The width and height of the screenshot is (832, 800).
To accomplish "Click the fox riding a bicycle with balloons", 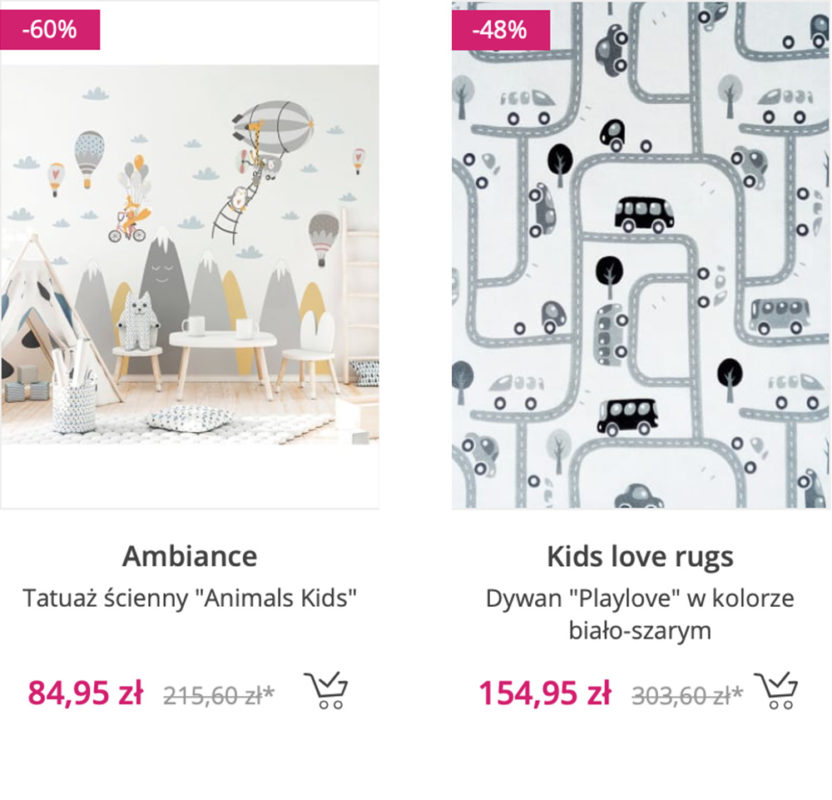I will 127,215.
